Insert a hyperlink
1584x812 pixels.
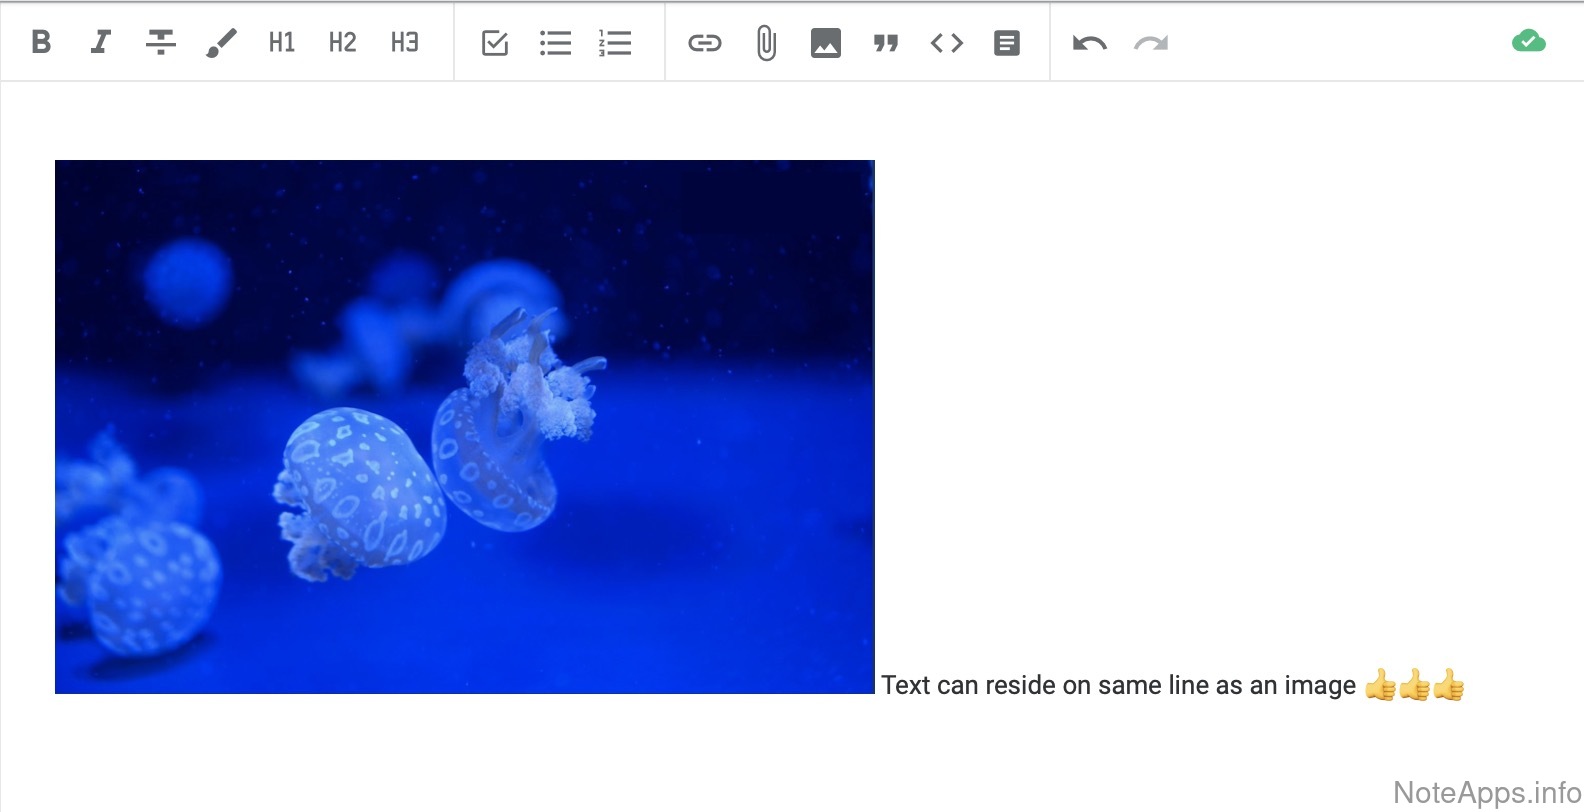click(705, 43)
